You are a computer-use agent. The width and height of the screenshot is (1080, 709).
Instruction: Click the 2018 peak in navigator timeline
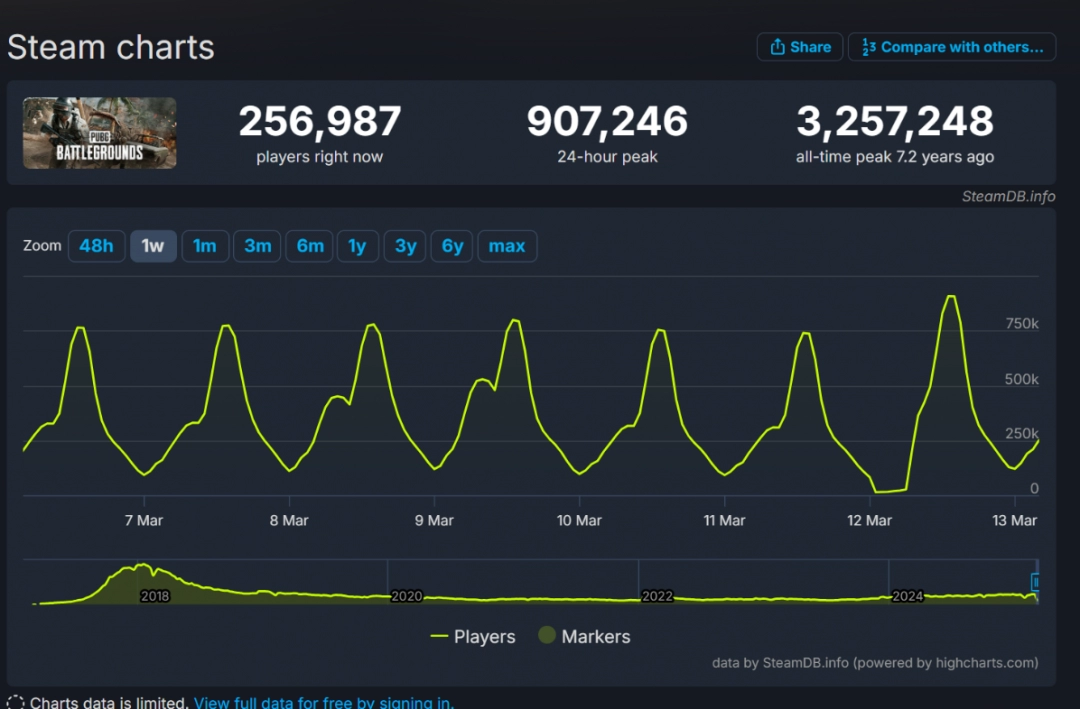point(143,567)
